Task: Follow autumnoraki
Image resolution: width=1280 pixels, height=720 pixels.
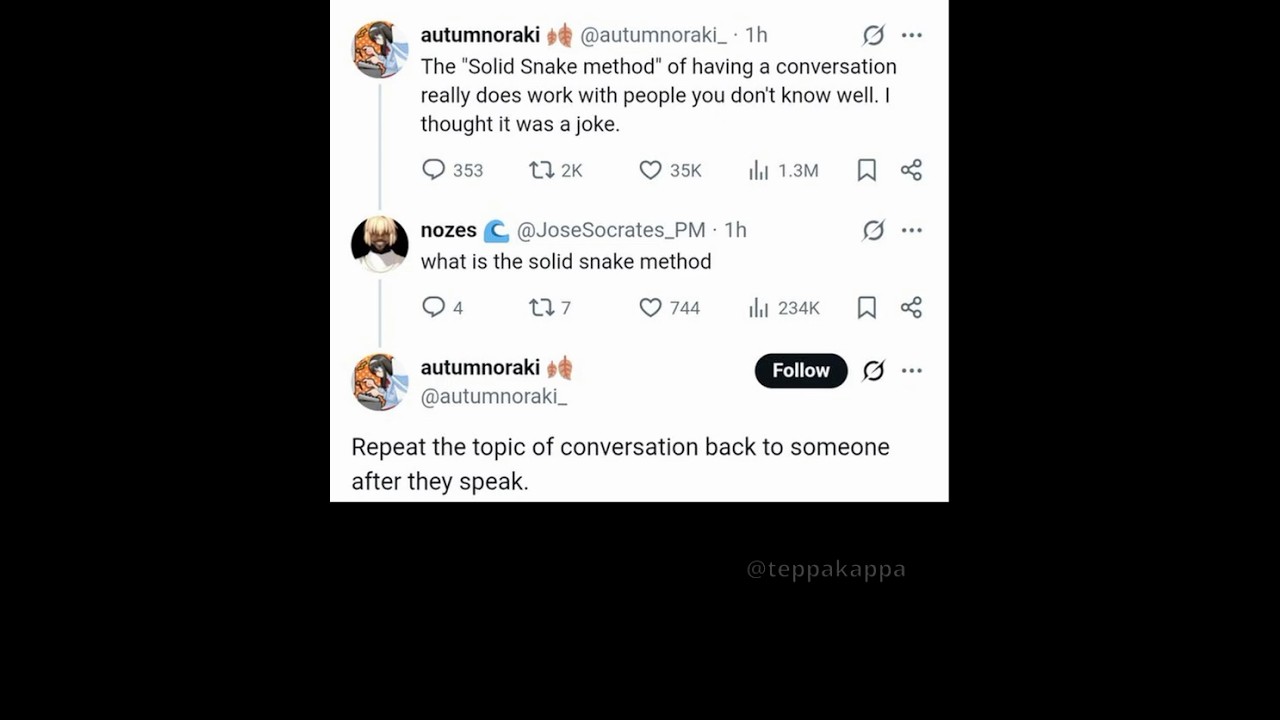Action: (801, 370)
